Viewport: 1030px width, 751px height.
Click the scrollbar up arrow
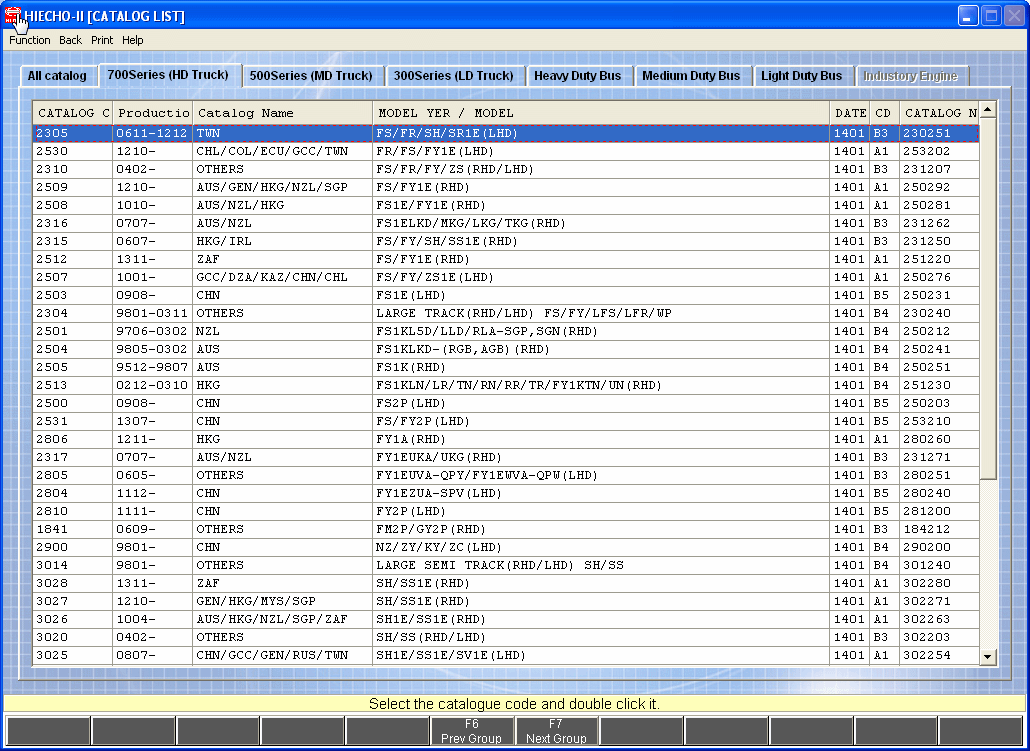[988, 110]
